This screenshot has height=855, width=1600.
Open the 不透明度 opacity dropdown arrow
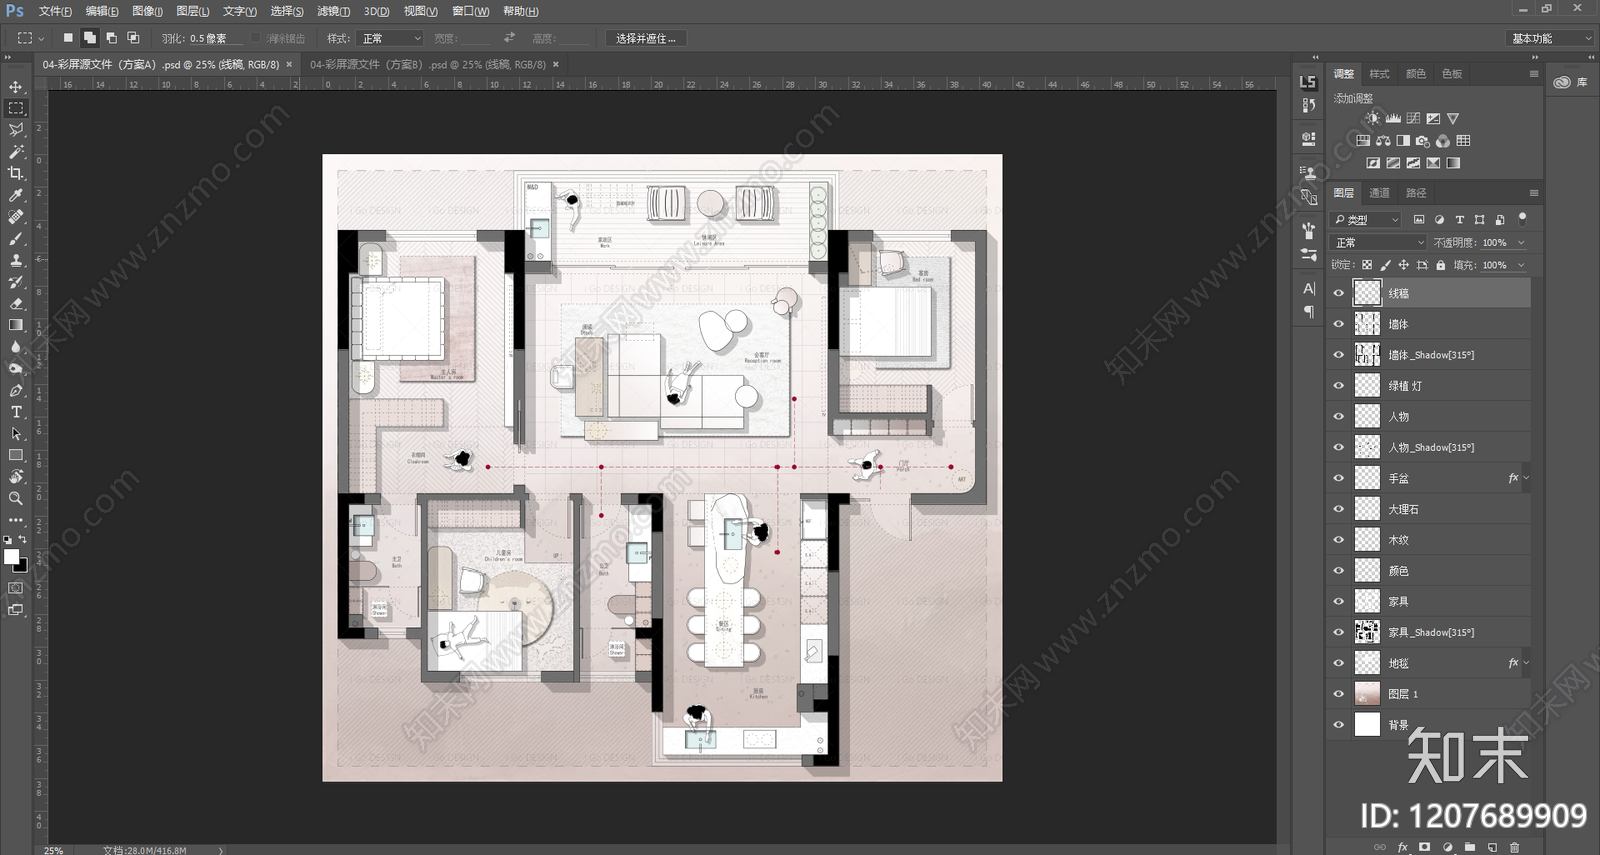[1521, 242]
